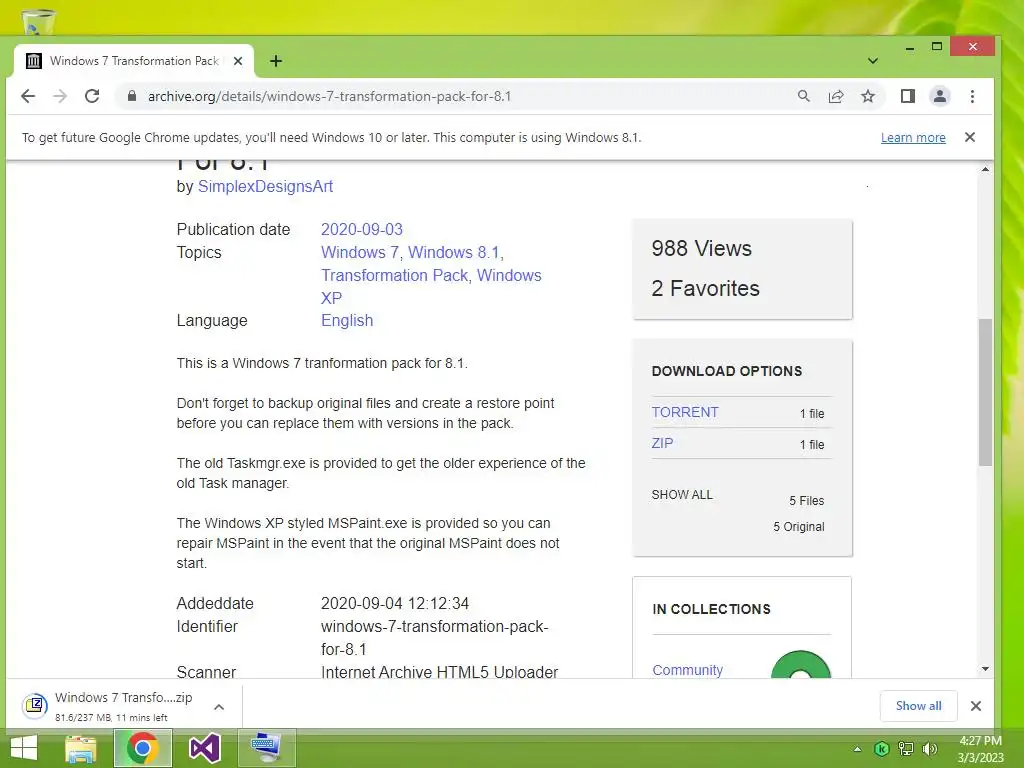The height and width of the screenshot is (768, 1024).
Task: Click the 5 Files count
Action: tap(807, 500)
